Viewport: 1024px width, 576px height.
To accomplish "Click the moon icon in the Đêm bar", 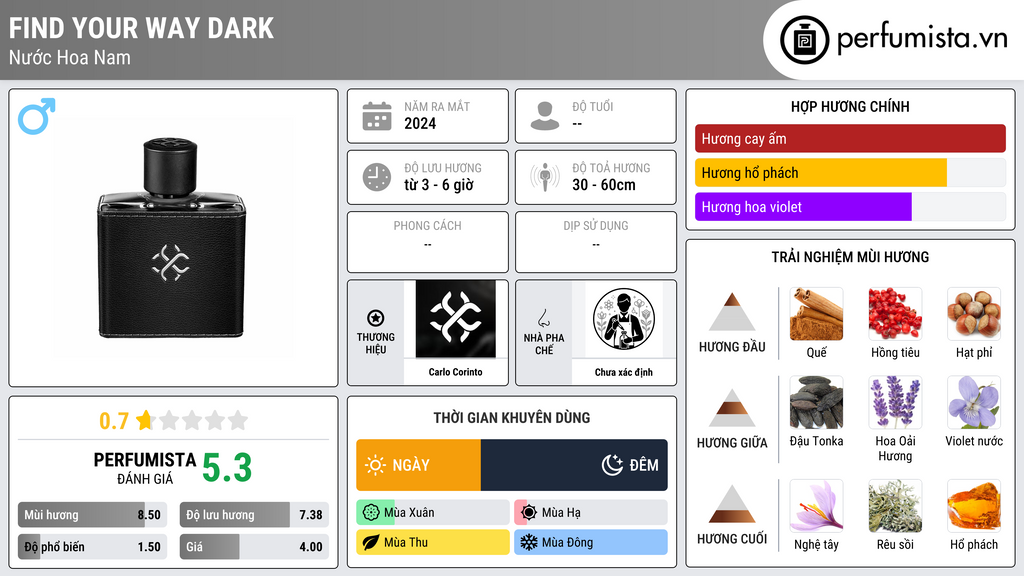I will point(612,465).
